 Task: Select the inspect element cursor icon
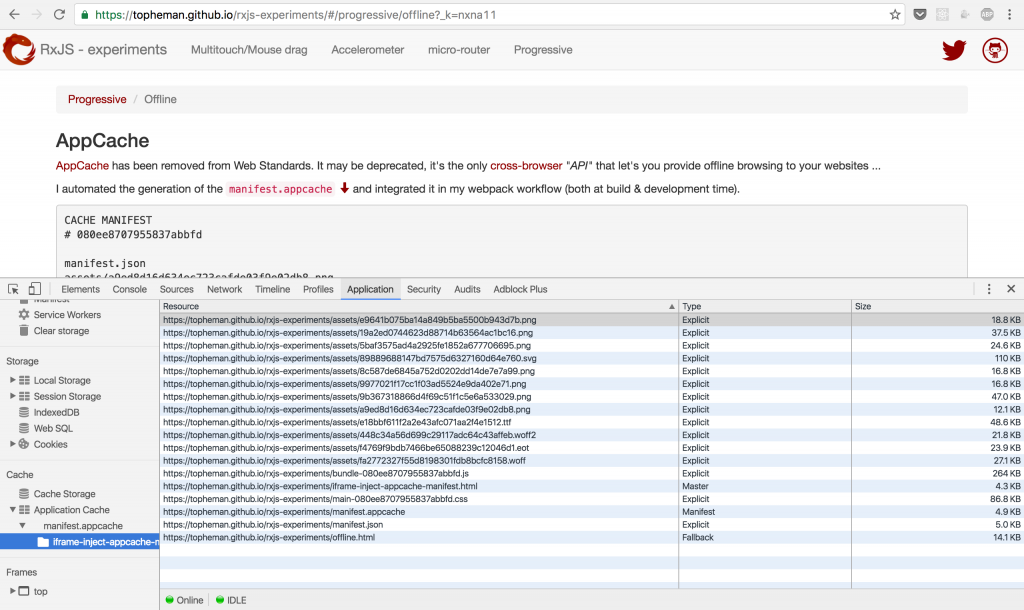(x=14, y=289)
